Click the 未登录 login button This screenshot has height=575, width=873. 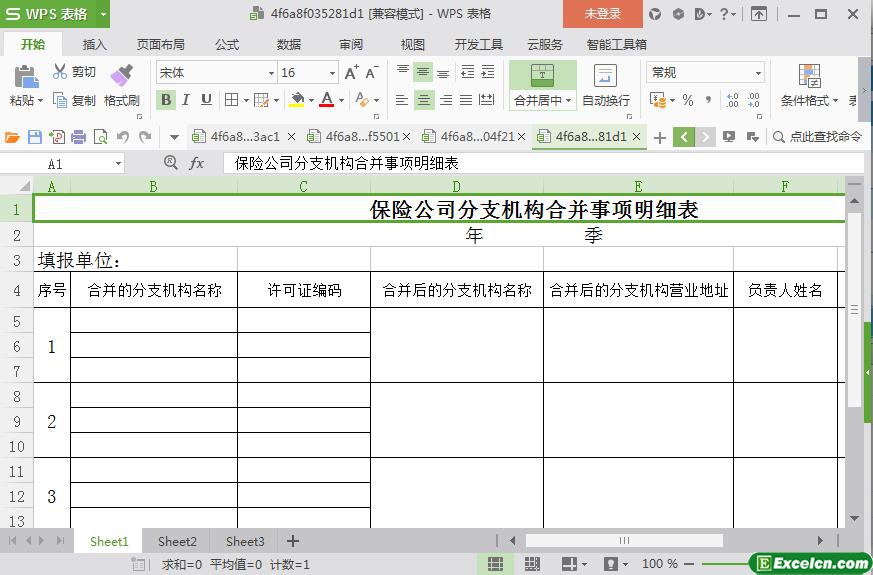click(x=603, y=14)
